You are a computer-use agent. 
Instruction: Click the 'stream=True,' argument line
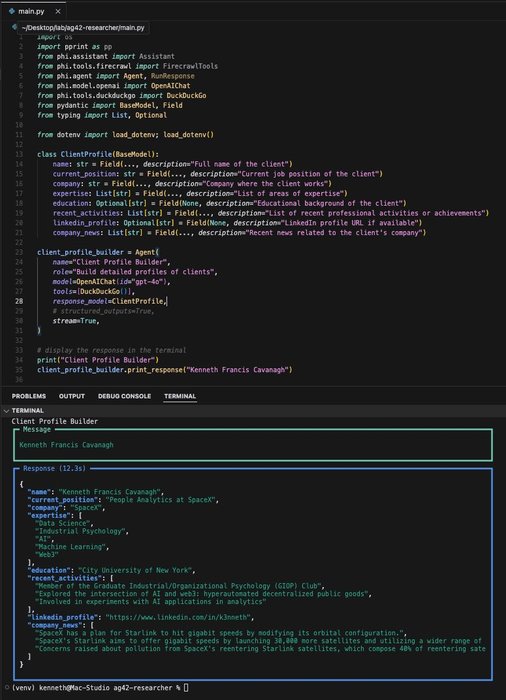click(76, 321)
